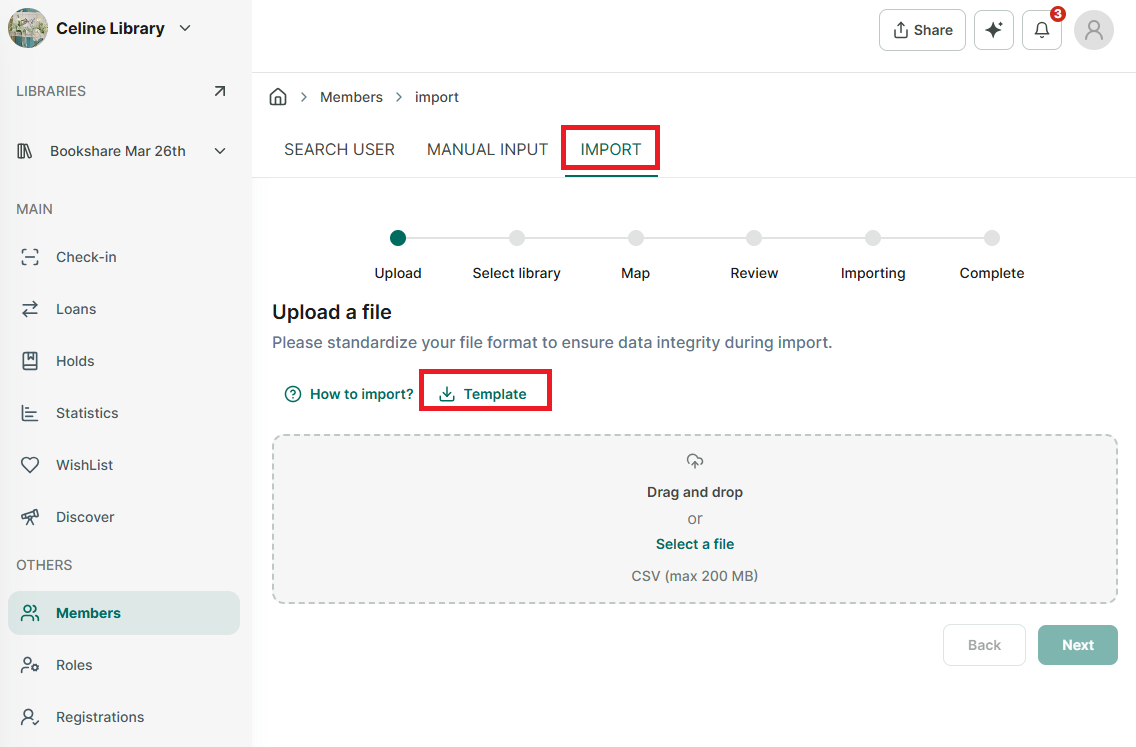Click the Roles user-gear icon
This screenshot has width=1136, height=747.
point(30,665)
